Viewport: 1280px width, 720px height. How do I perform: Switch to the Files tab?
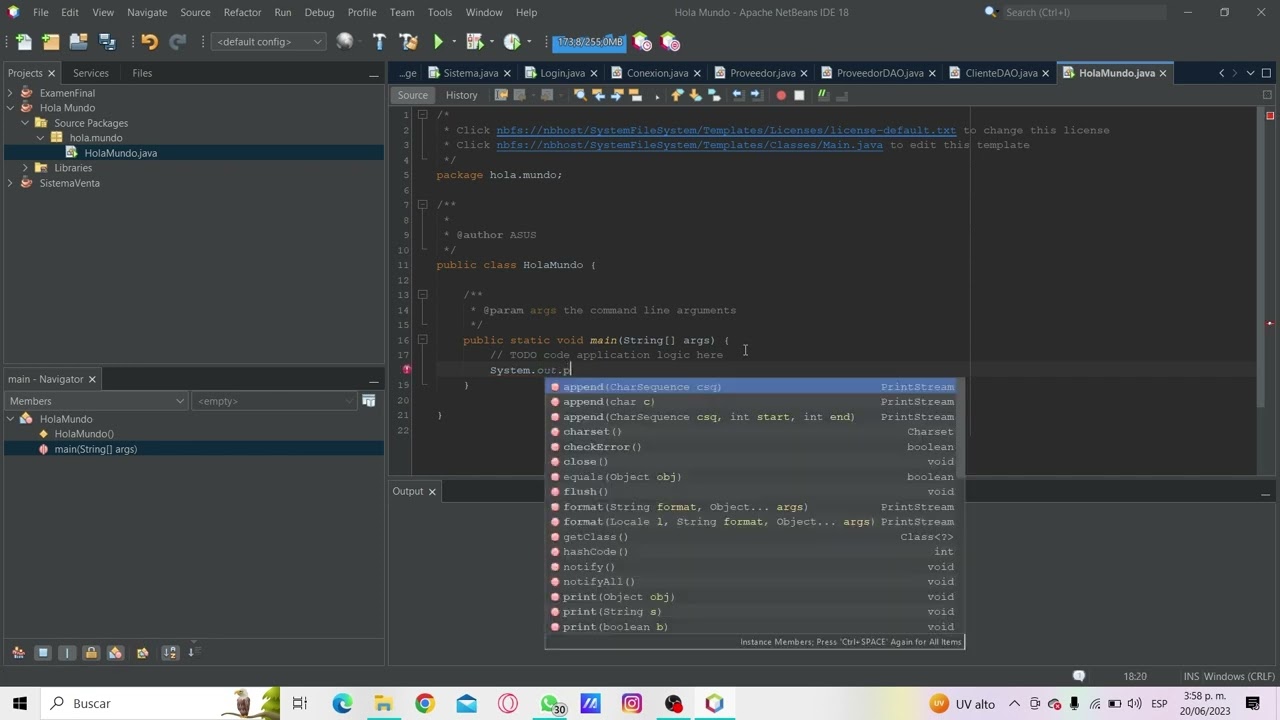coord(142,73)
